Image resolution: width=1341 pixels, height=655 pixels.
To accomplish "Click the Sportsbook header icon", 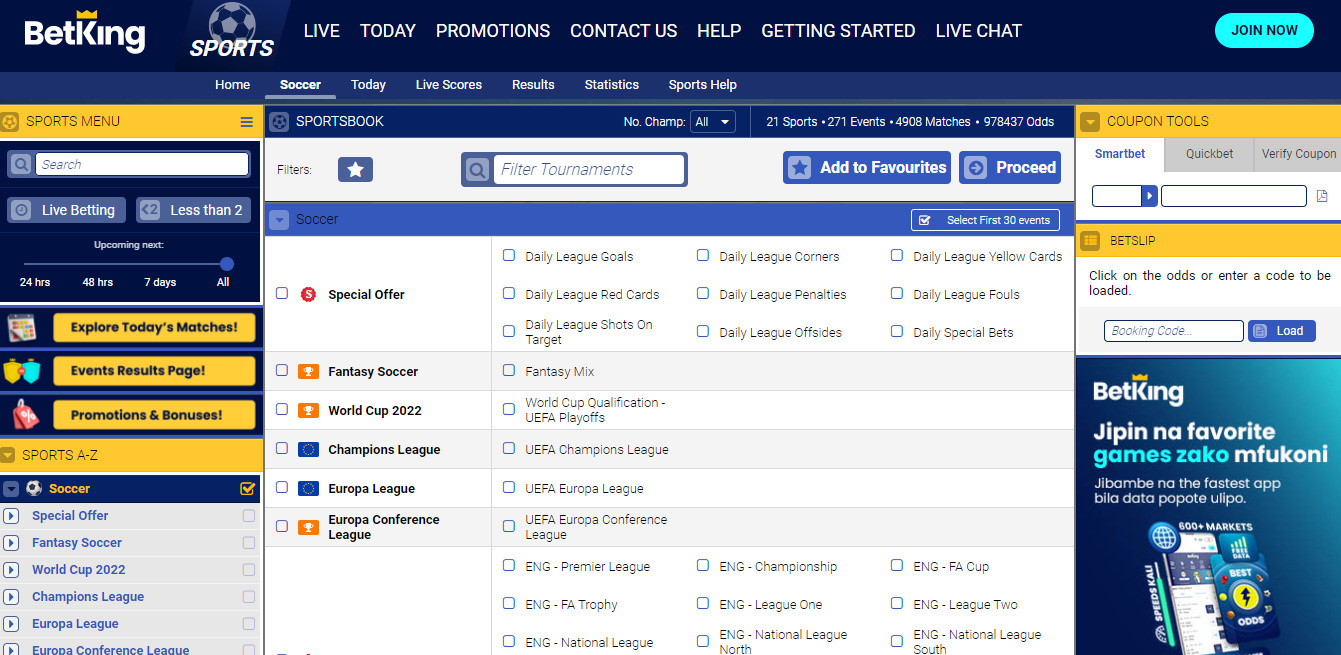I will 279,122.
